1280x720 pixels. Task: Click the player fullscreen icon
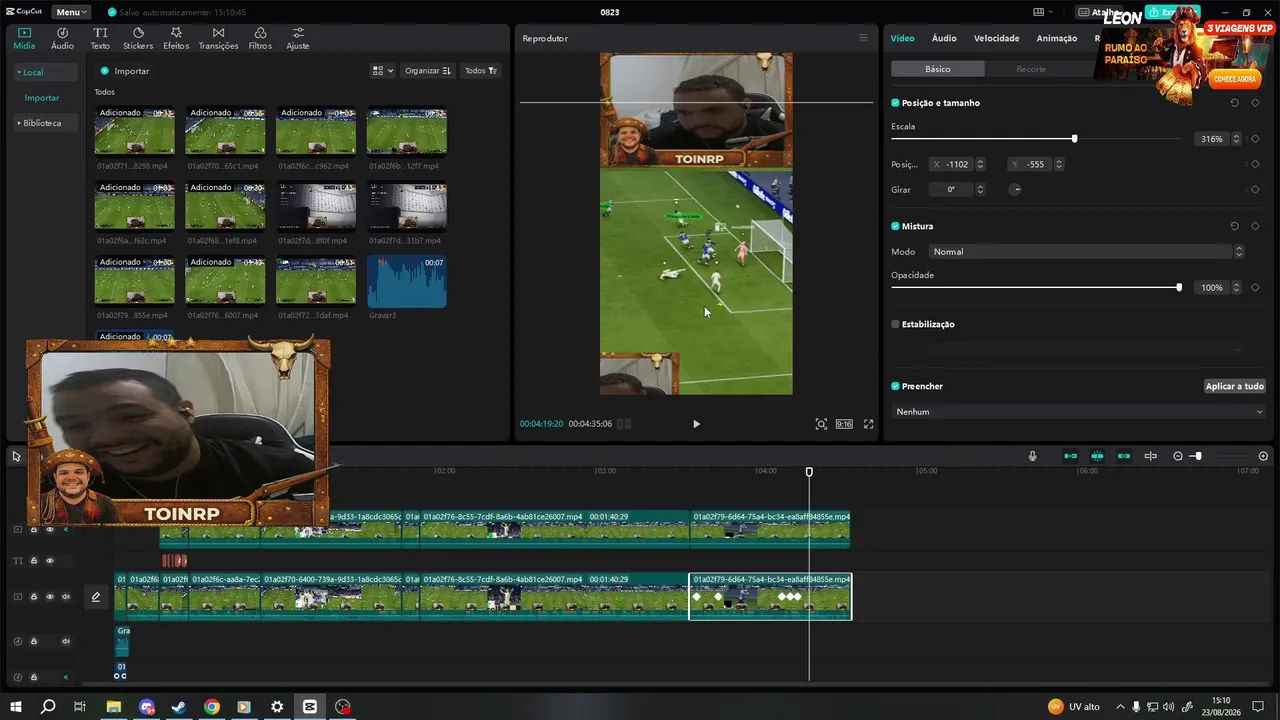(868, 424)
